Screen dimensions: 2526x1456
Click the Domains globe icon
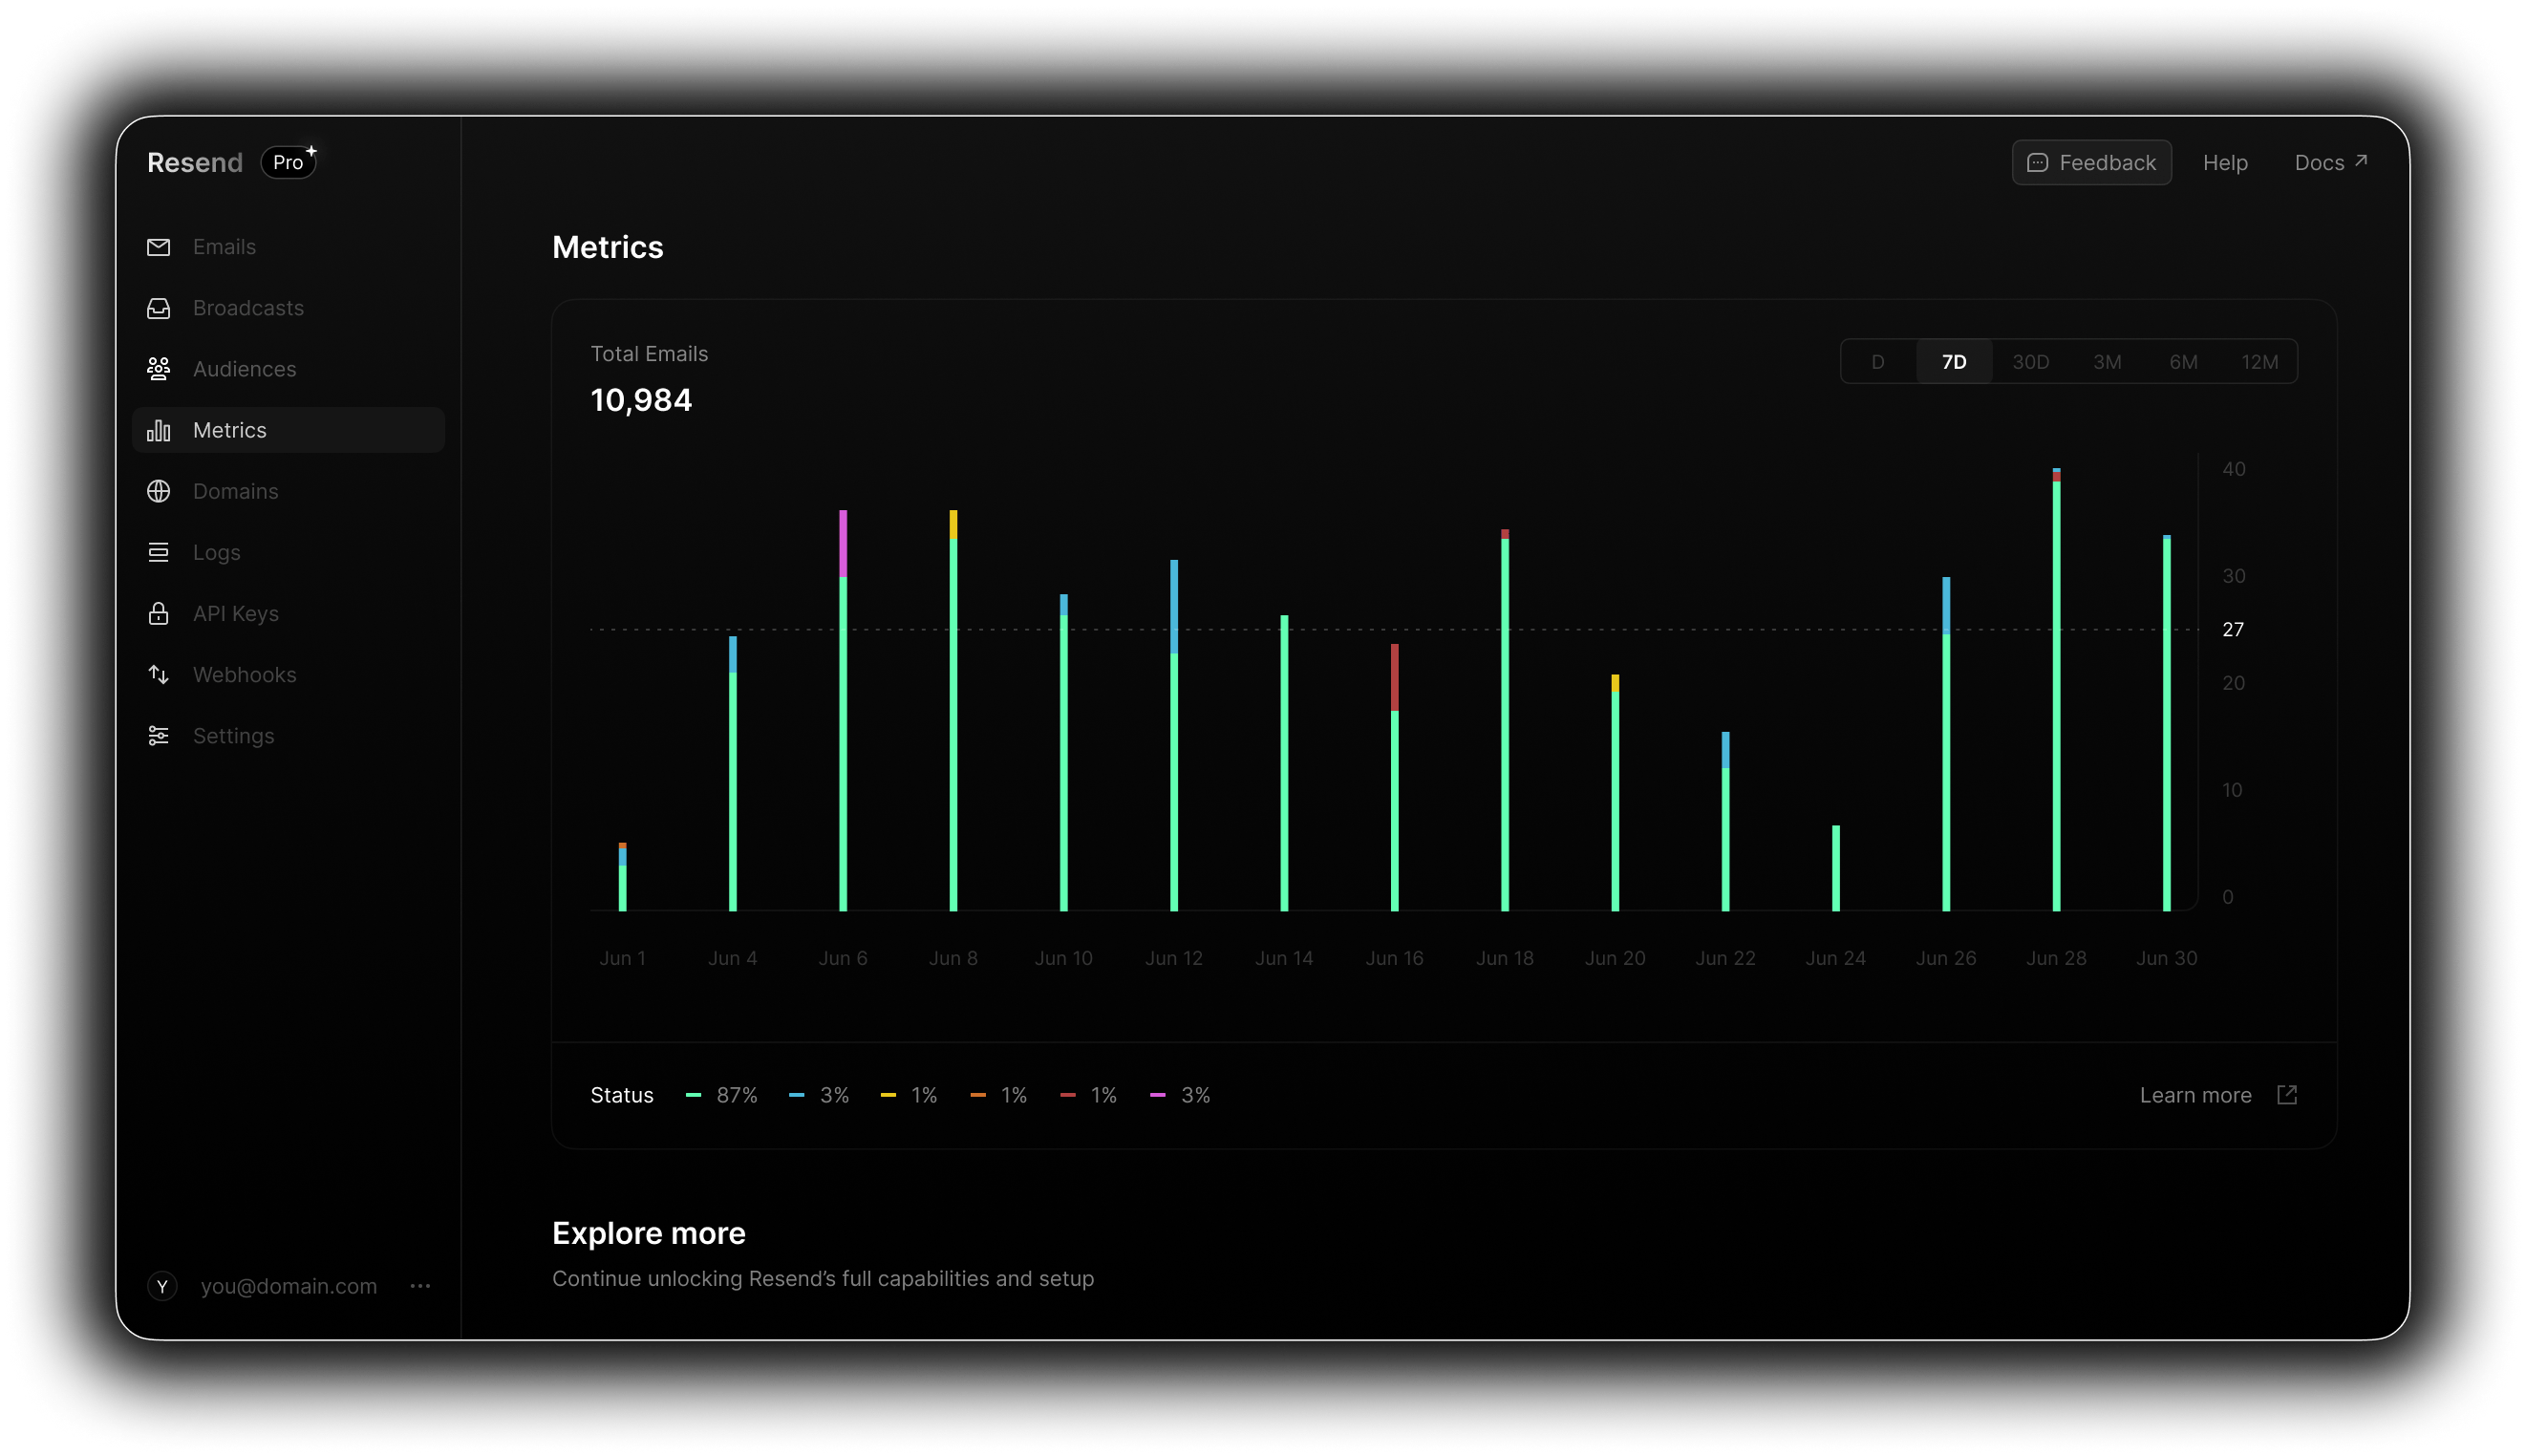pyautogui.click(x=163, y=491)
